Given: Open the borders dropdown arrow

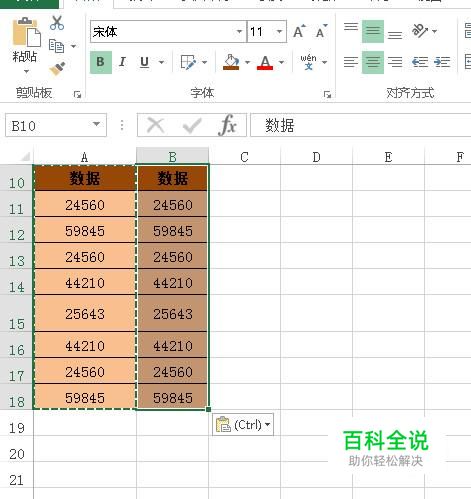Looking at the screenshot, I should (204, 62).
